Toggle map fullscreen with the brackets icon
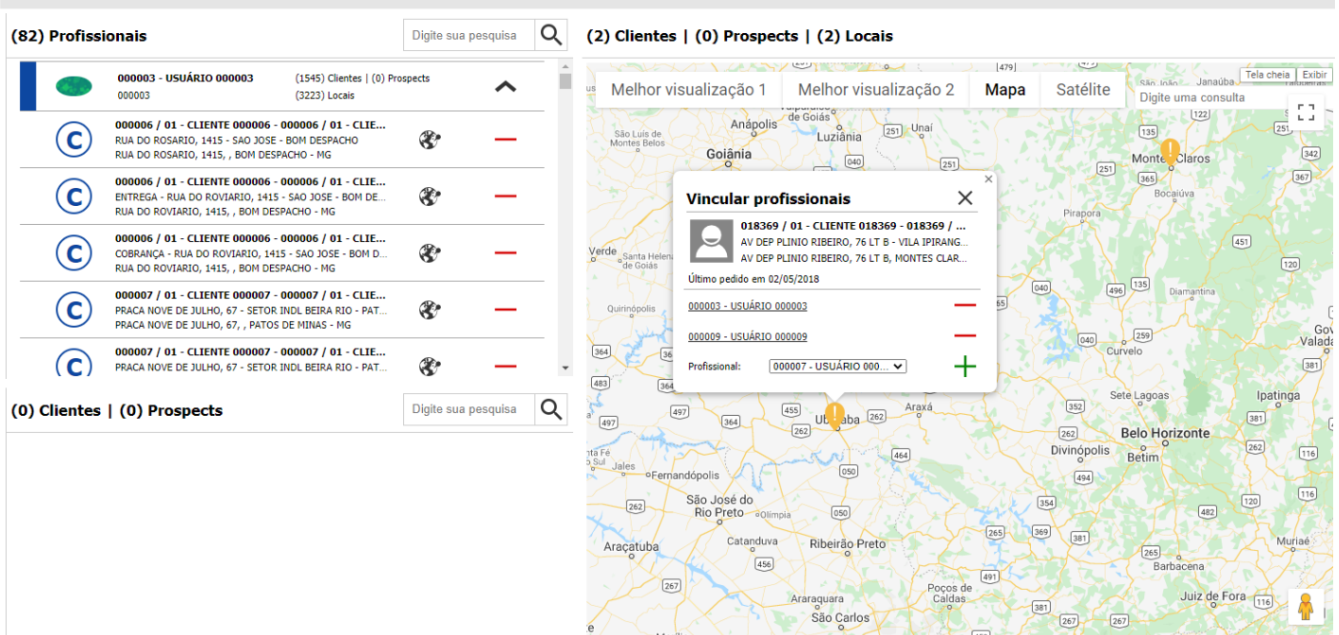The width and height of the screenshot is (1339, 635). pyautogui.click(x=1306, y=112)
